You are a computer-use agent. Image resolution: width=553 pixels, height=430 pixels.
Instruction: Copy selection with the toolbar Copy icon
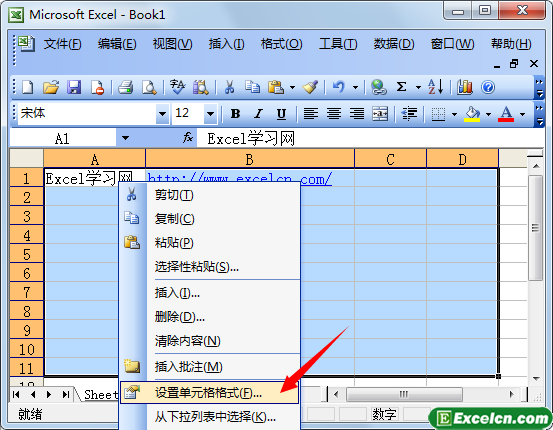(253, 87)
